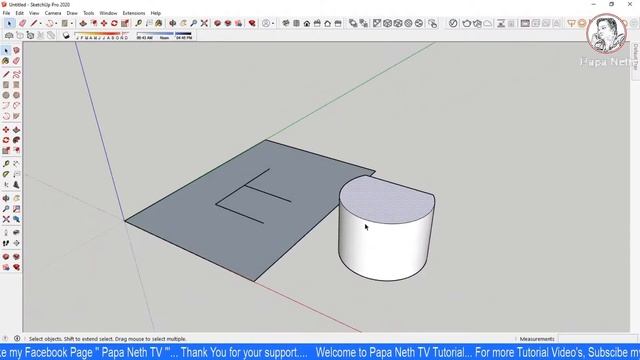The height and width of the screenshot is (360, 640).
Task: Open Arc tool dropdown arrow
Action: click(x=56, y=23)
